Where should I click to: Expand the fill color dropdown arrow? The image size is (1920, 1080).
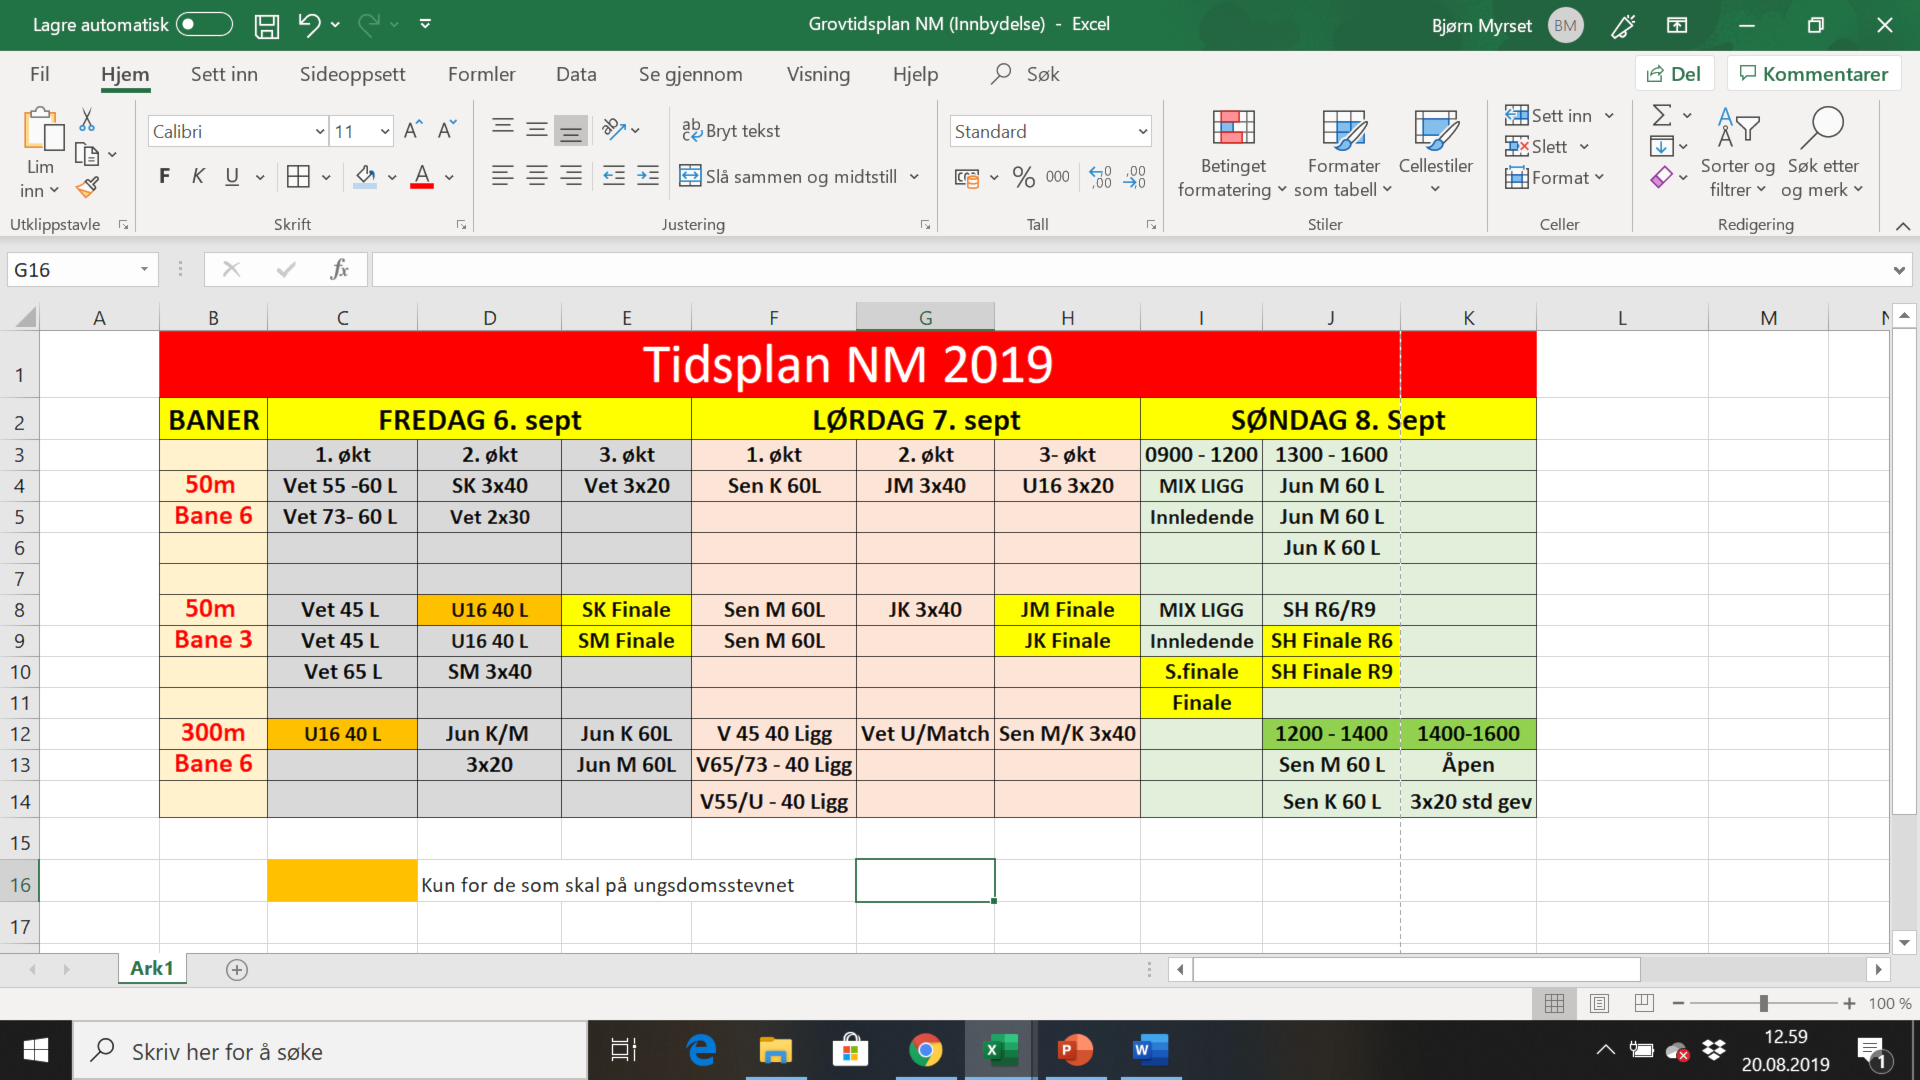[392, 177]
